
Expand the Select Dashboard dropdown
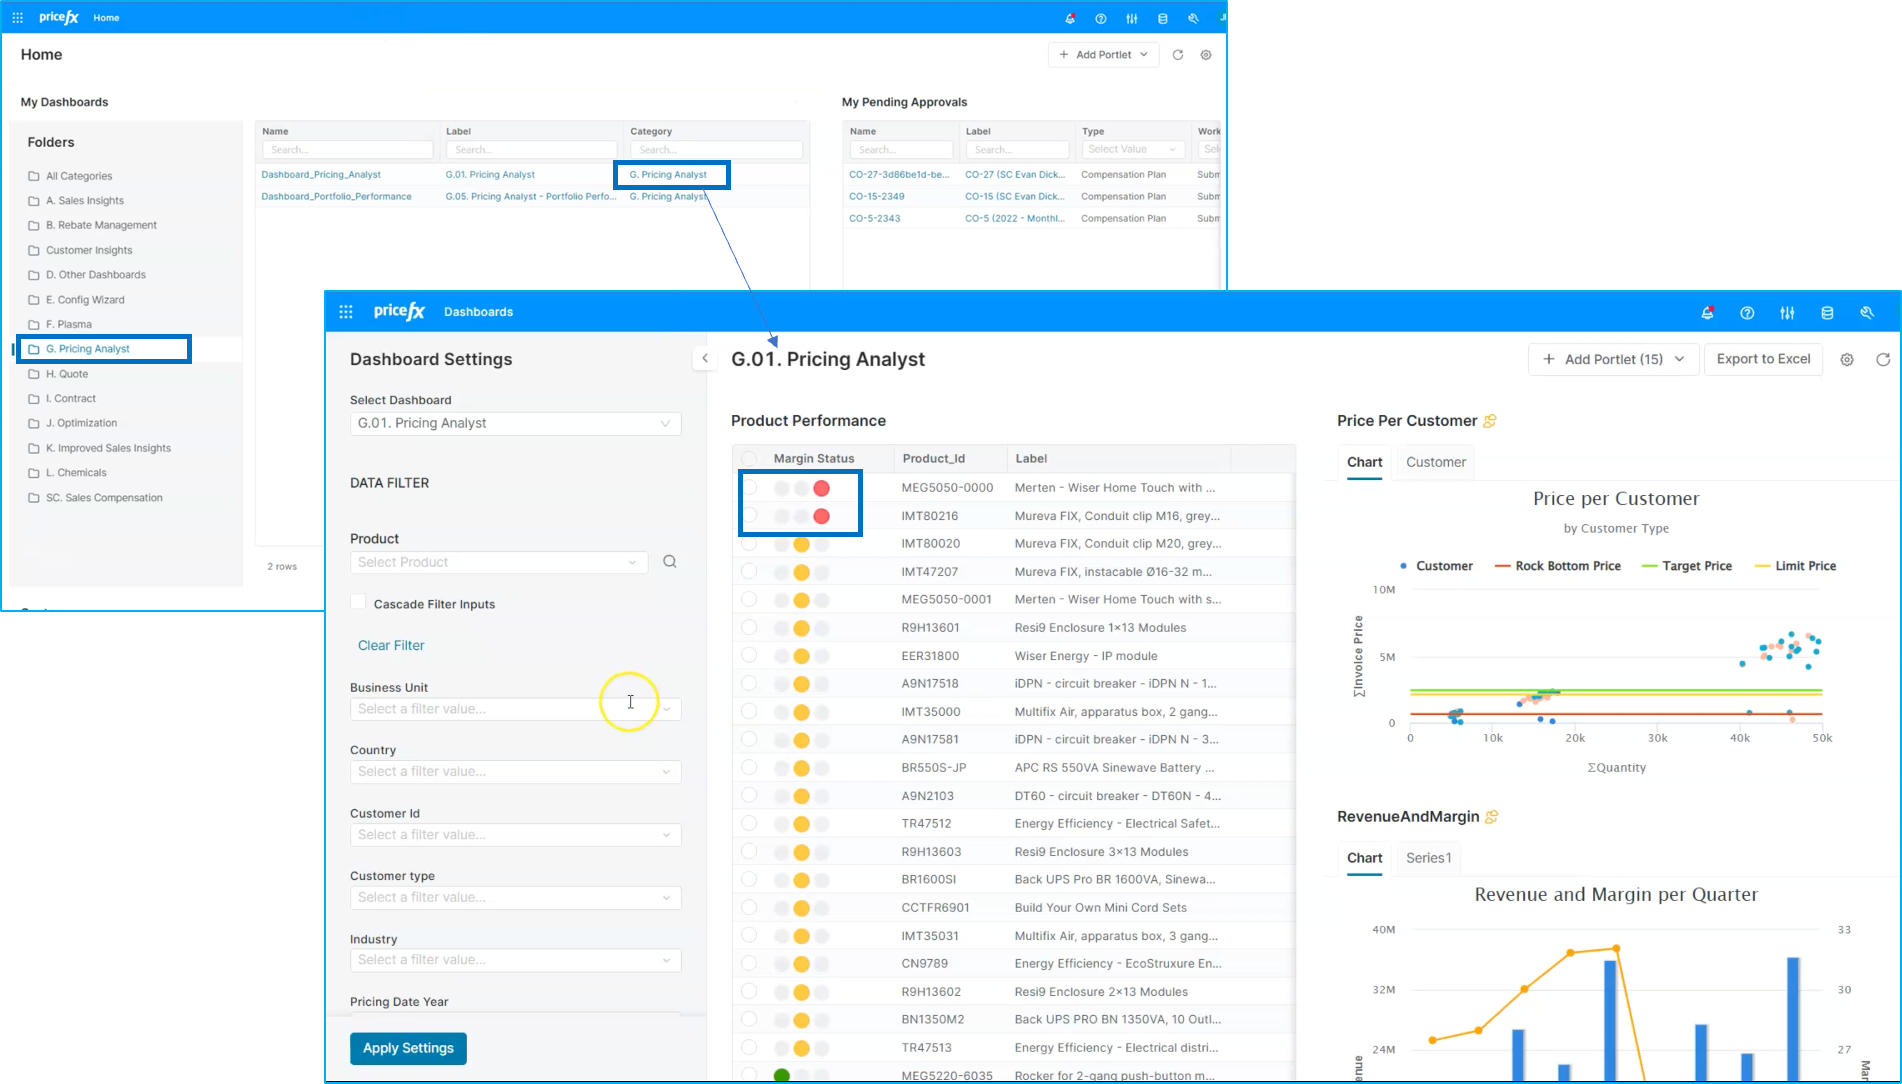pos(515,424)
